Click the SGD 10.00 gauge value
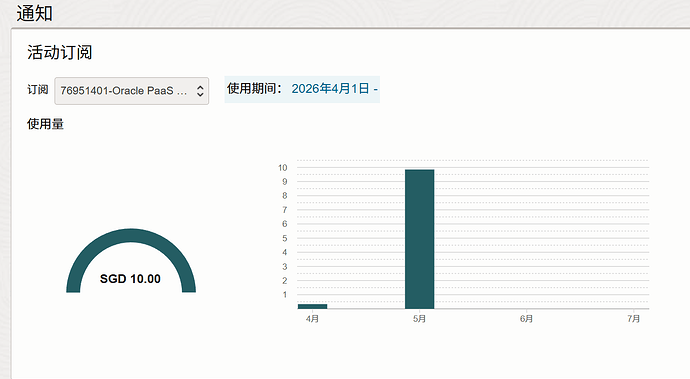 [130, 279]
